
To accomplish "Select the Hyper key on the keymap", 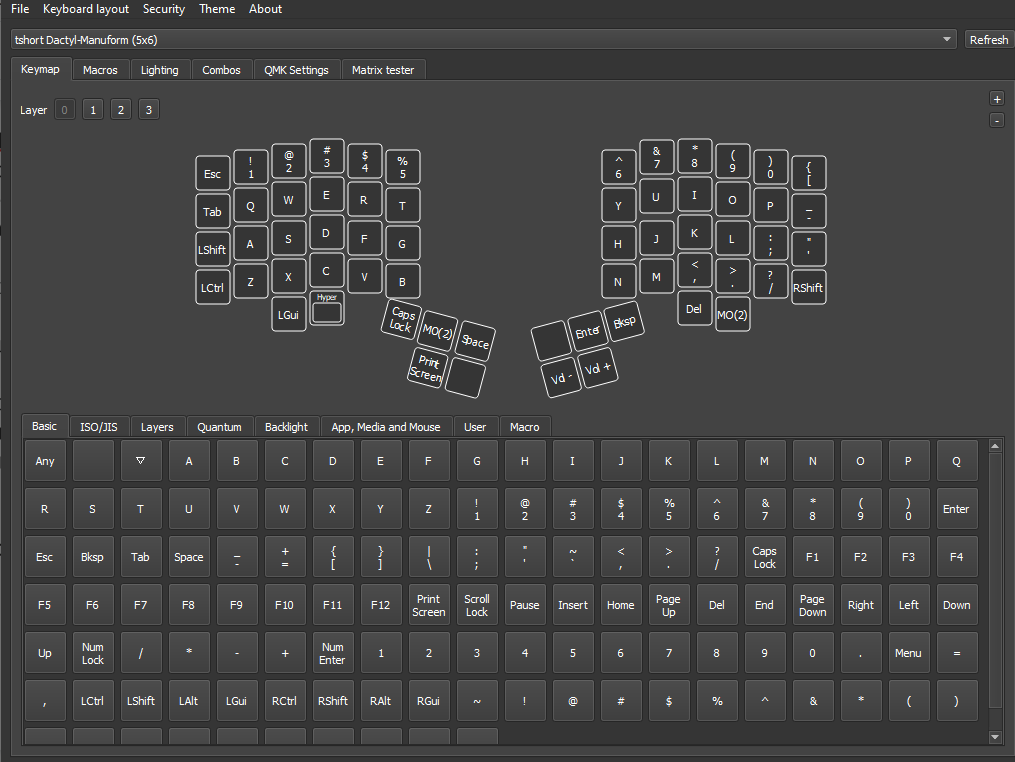I will [x=327, y=308].
